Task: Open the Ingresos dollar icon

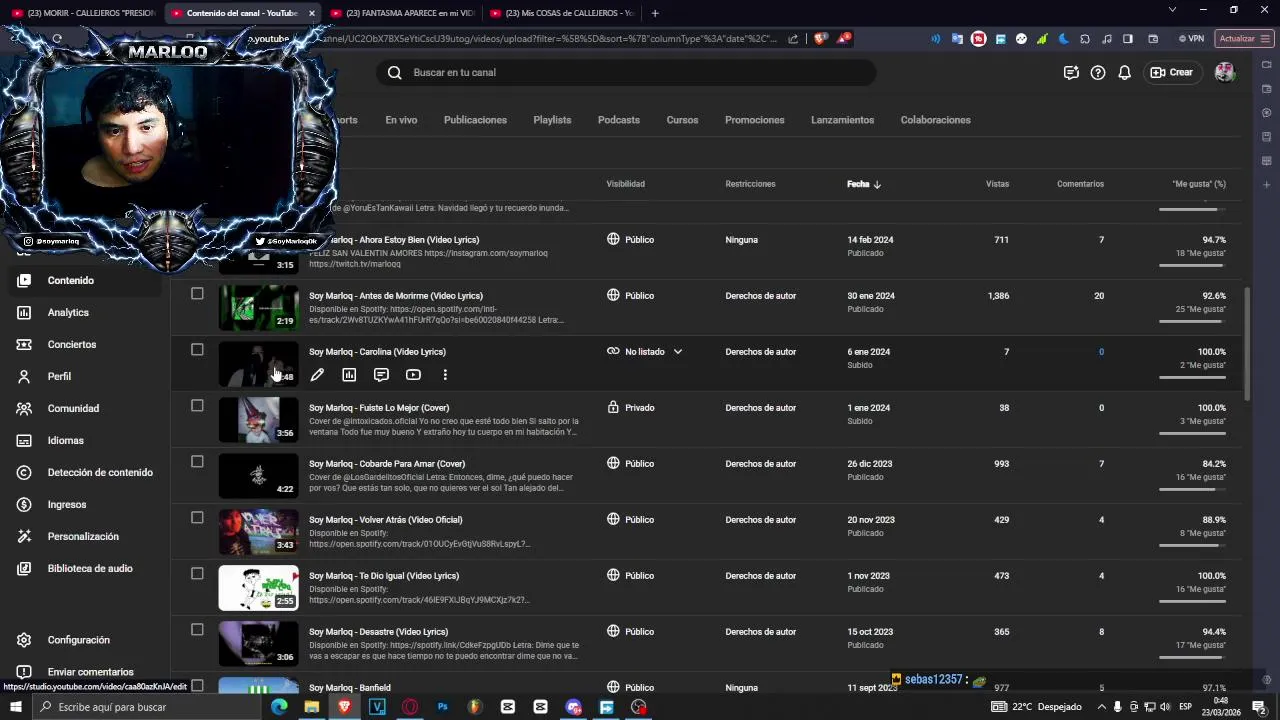Action: (x=24, y=504)
